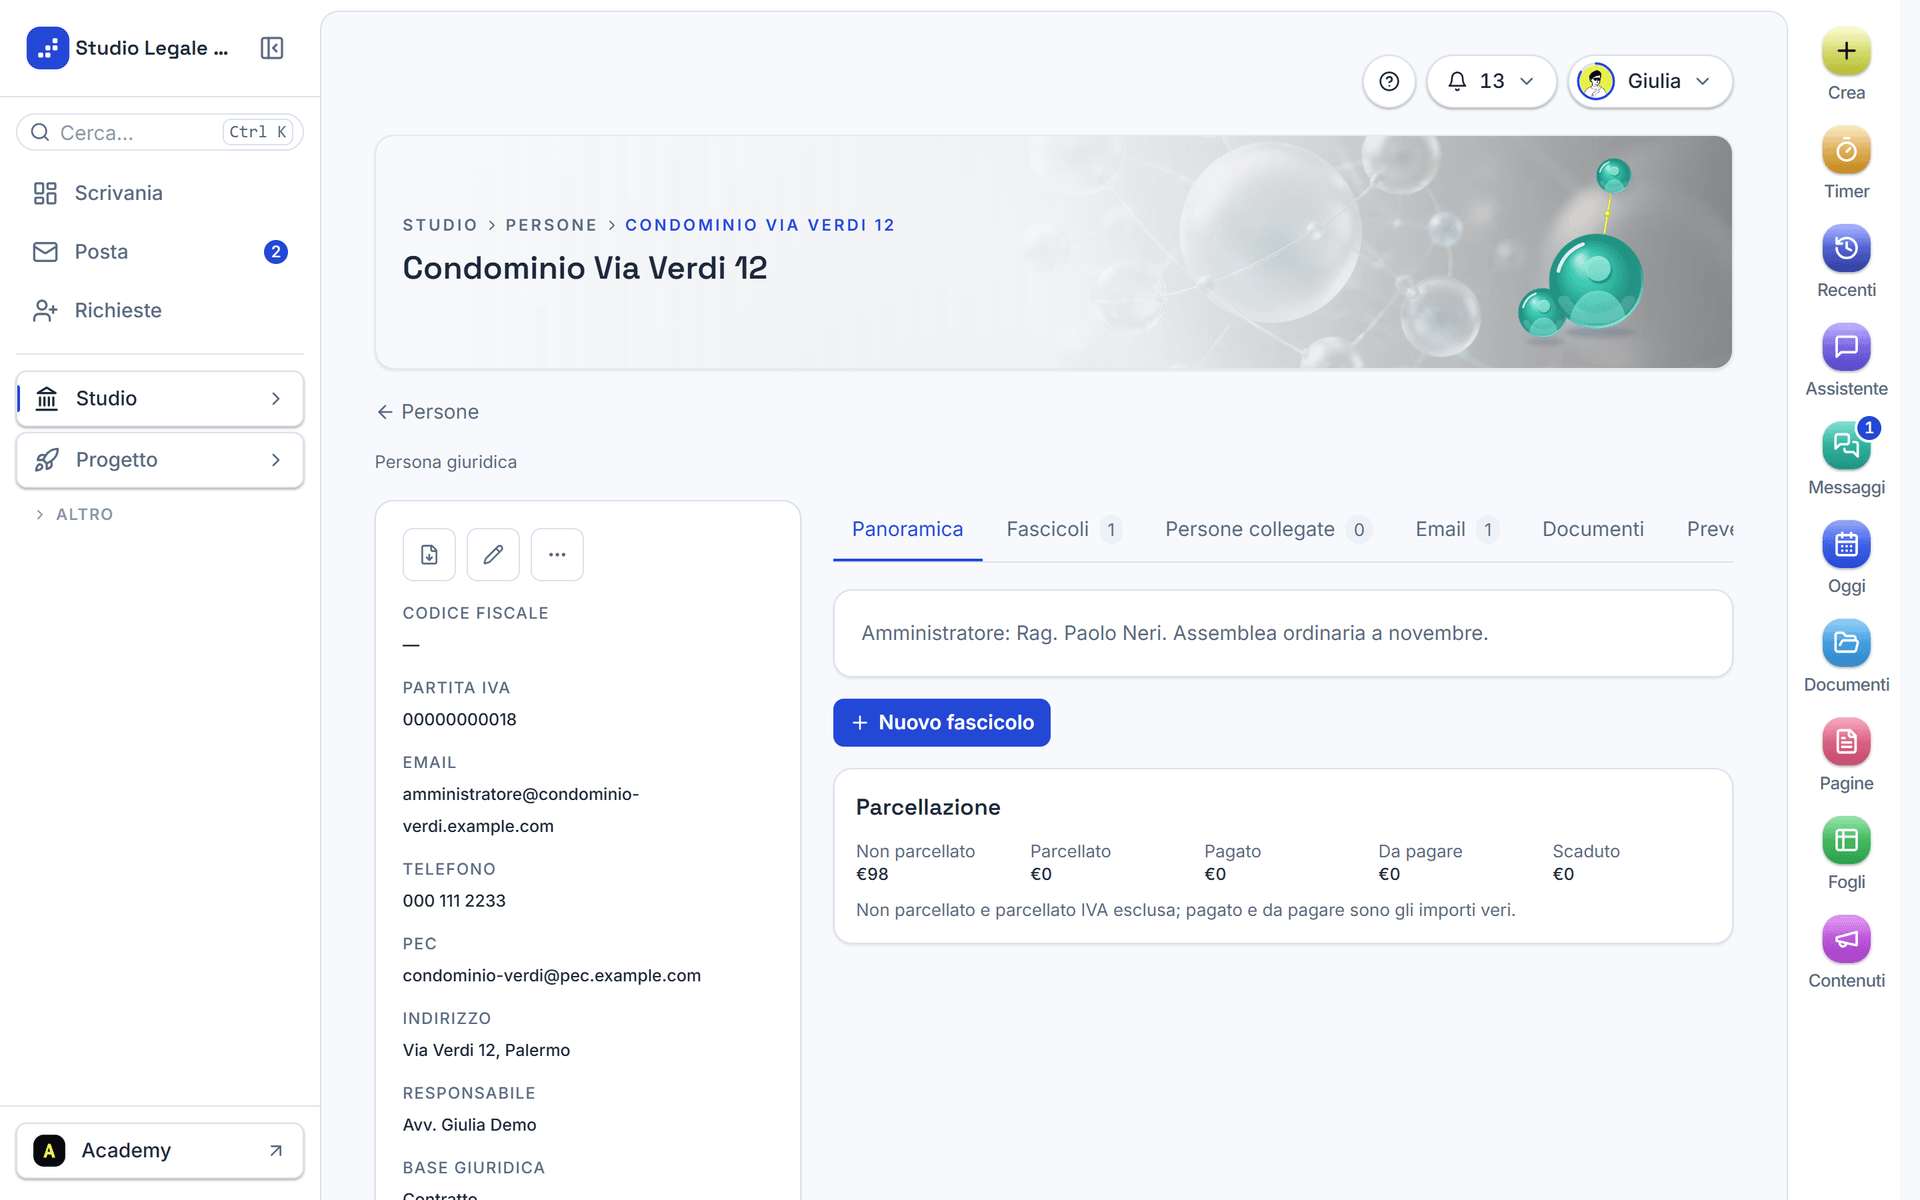Image resolution: width=1920 pixels, height=1200 pixels.
Task: Open the more options ellipsis menu
Action: 557,555
